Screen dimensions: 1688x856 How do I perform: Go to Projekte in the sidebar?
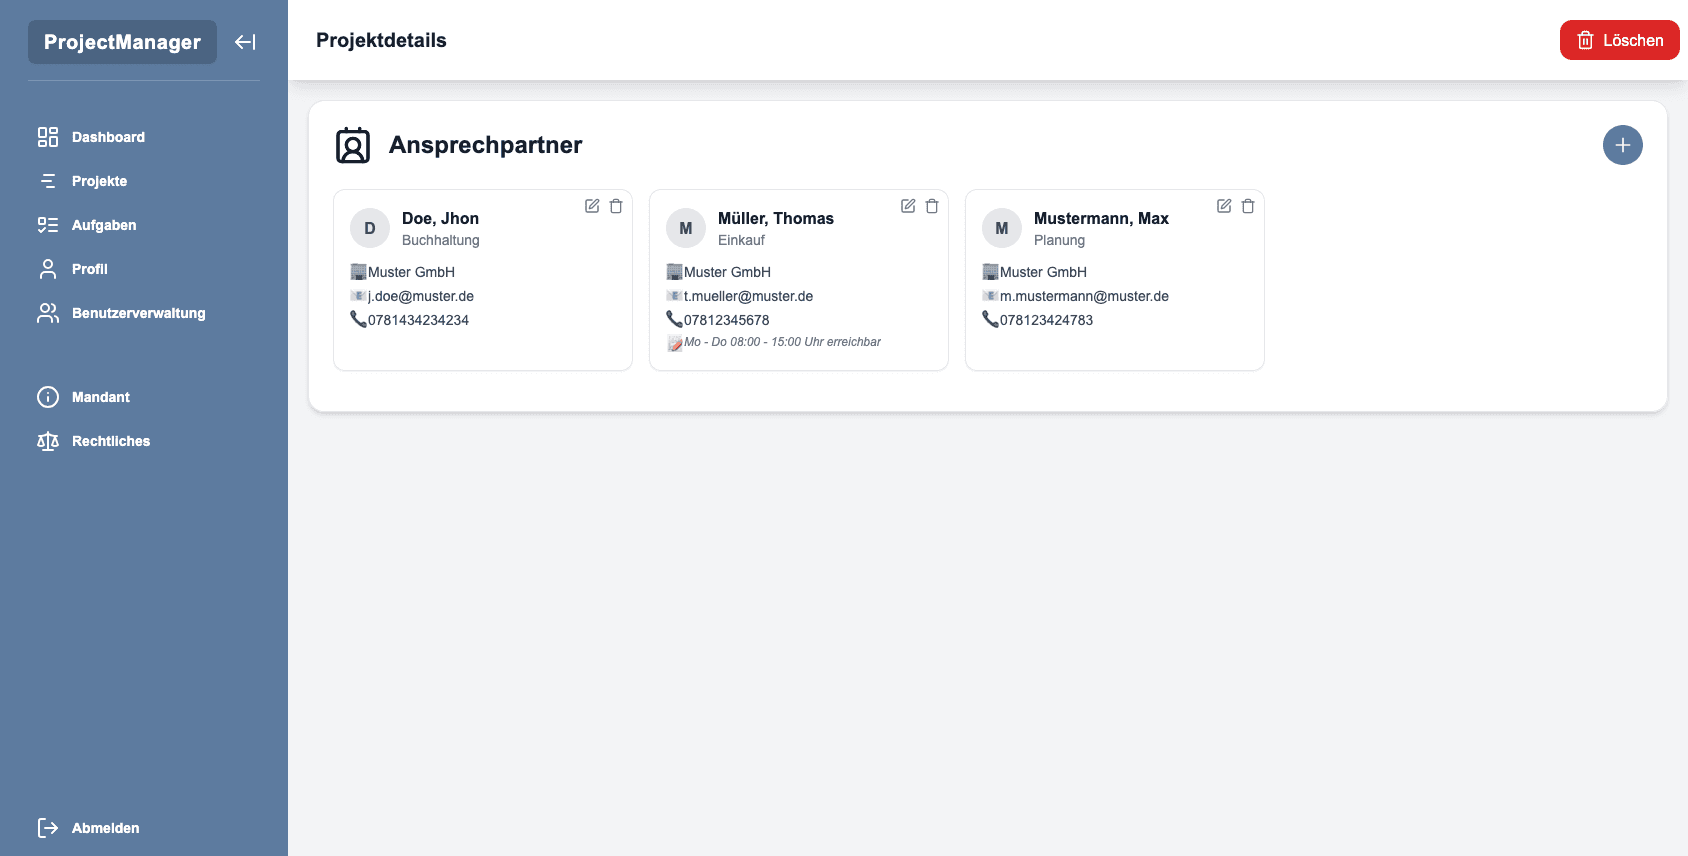pyautogui.click(x=99, y=181)
